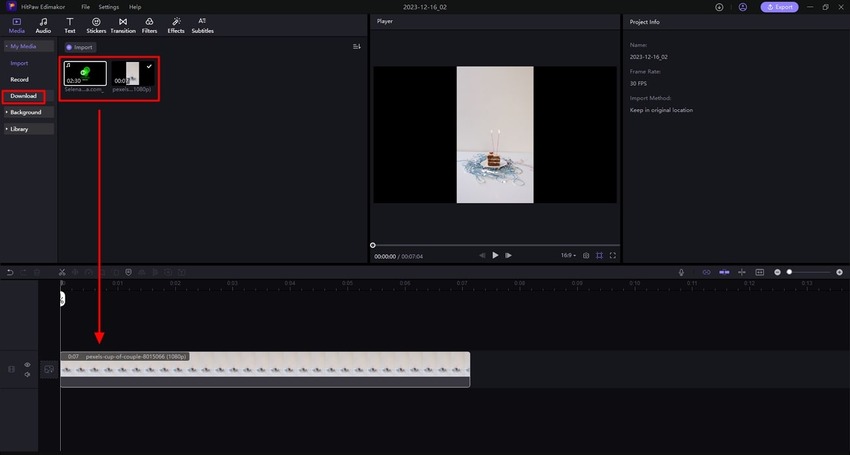This screenshot has height=455, width=850.
Task: Open the Media tab
Action: point(16,25)
